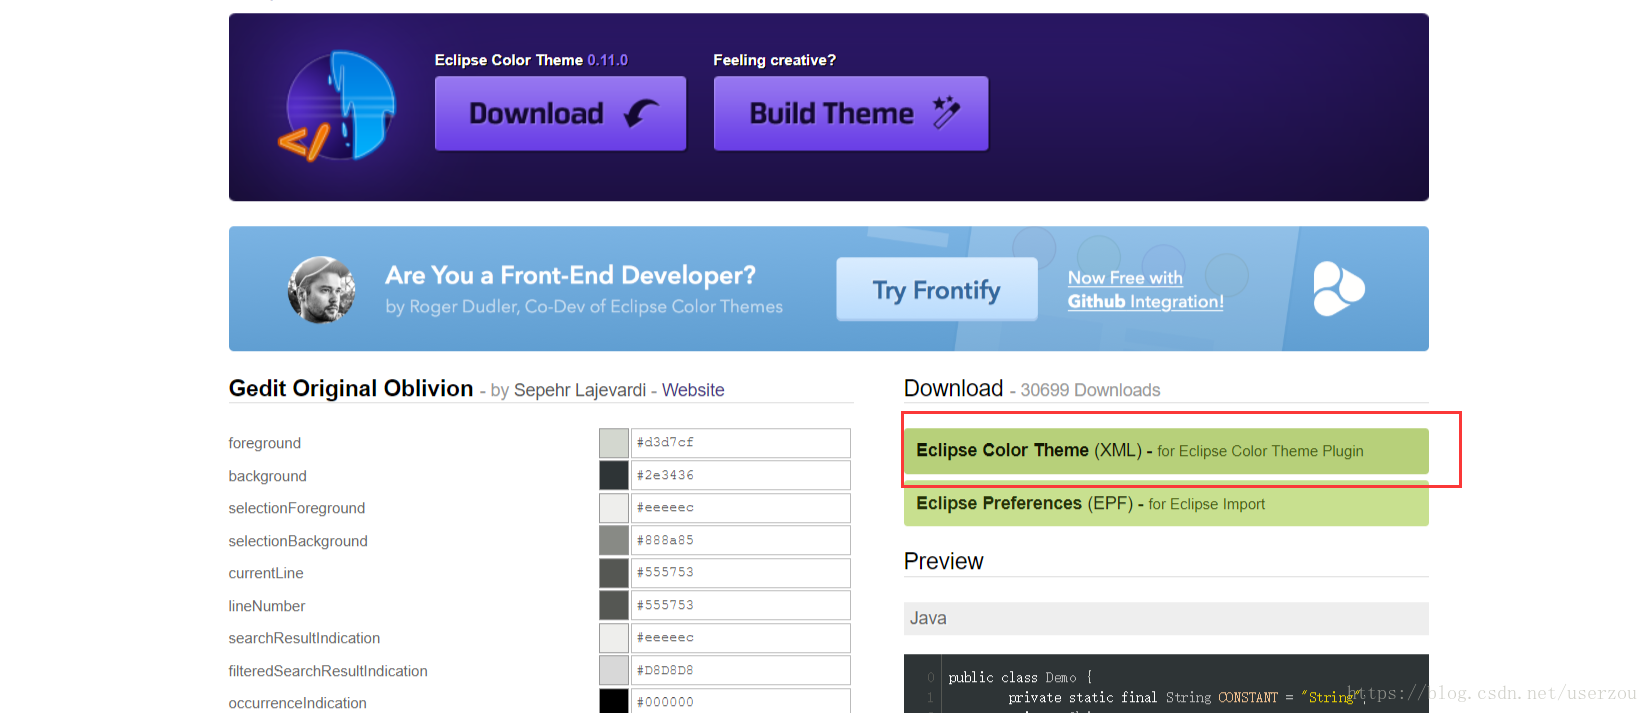Click the 'Preview' section heading
Screen dimensions: 1648x713
pos(944,561)
